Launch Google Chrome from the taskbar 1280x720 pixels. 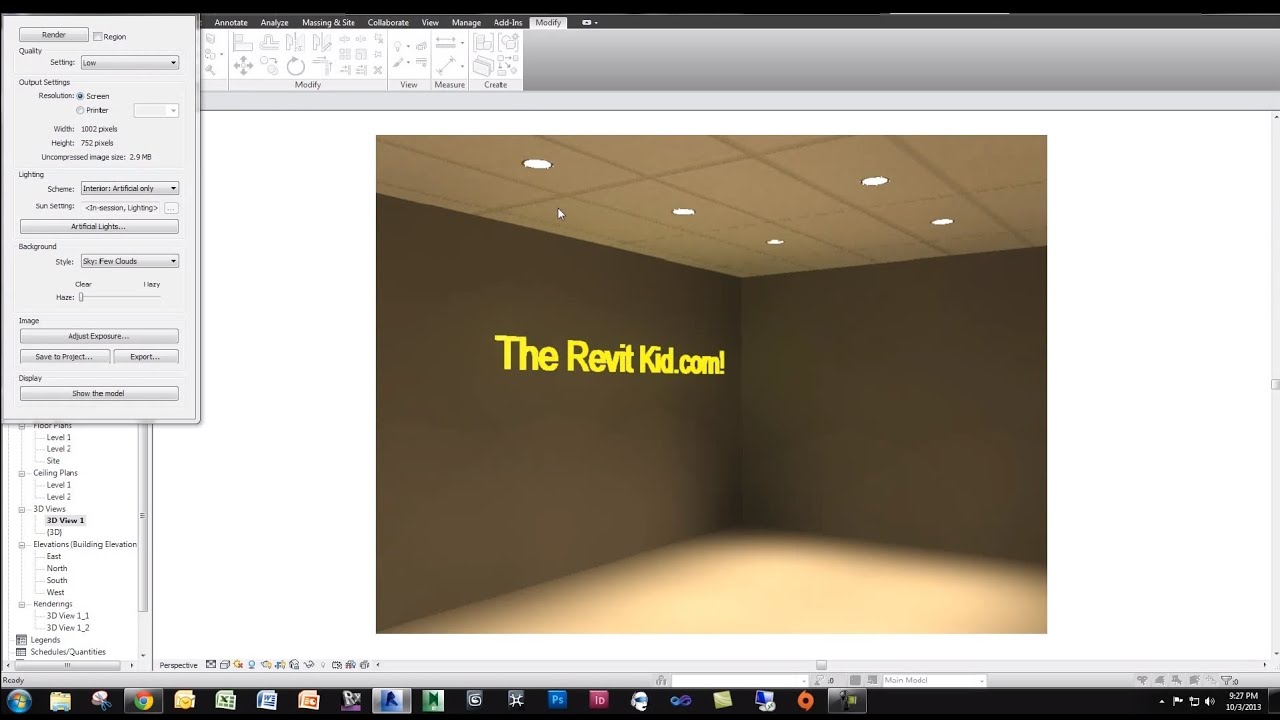click(144, 700)
